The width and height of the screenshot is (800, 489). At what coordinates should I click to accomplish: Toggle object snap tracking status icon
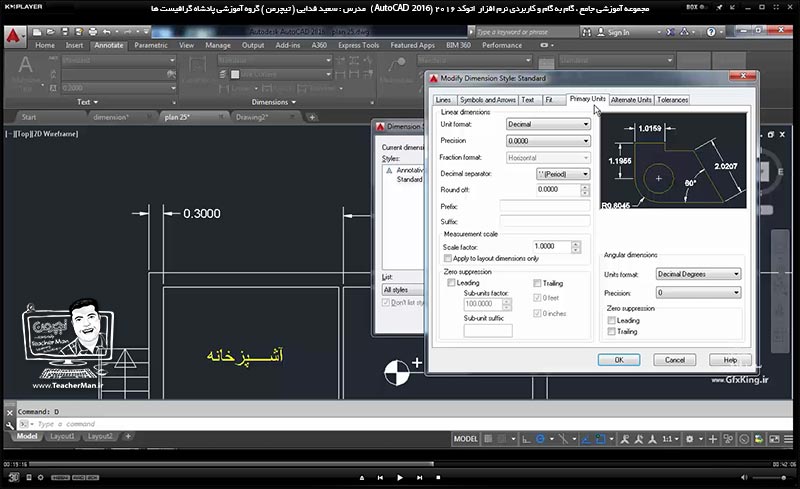pos(586,439)
